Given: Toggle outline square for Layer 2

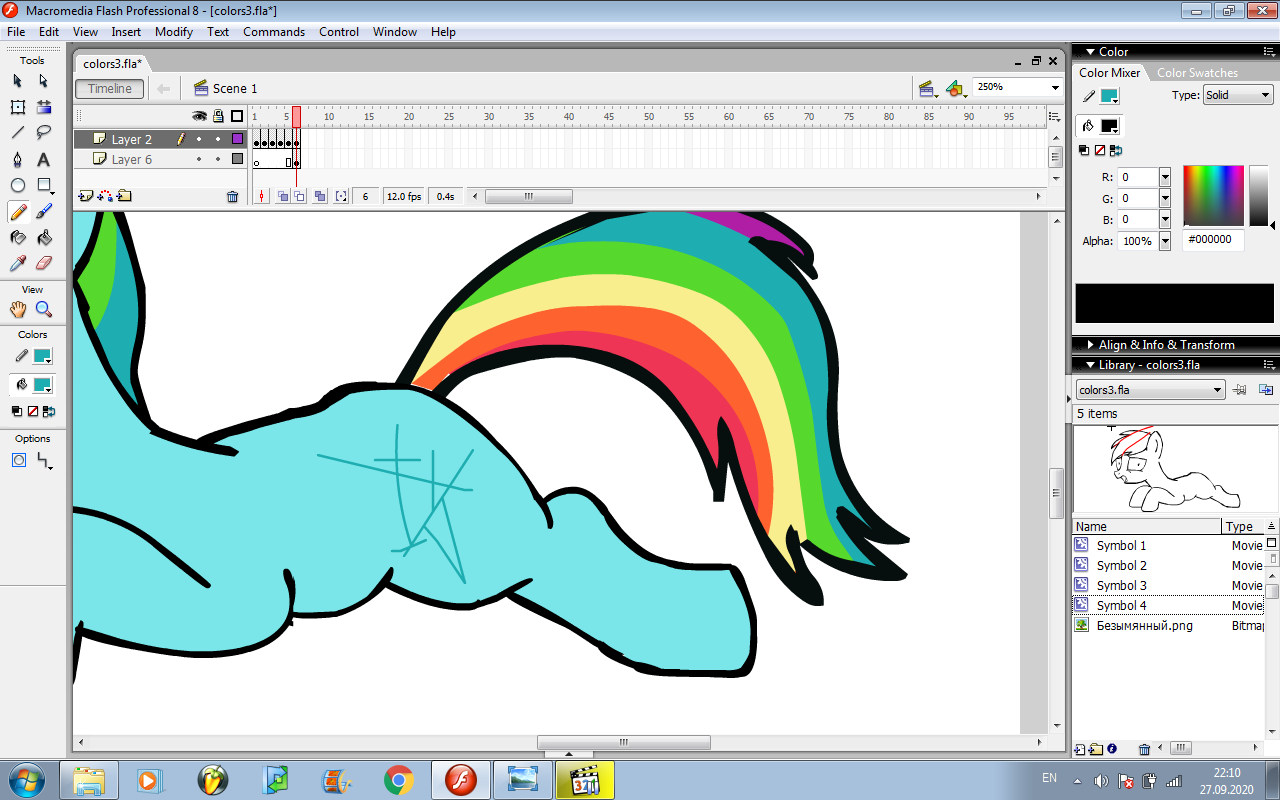Looking at the screenshot, I should coord(238,140).
